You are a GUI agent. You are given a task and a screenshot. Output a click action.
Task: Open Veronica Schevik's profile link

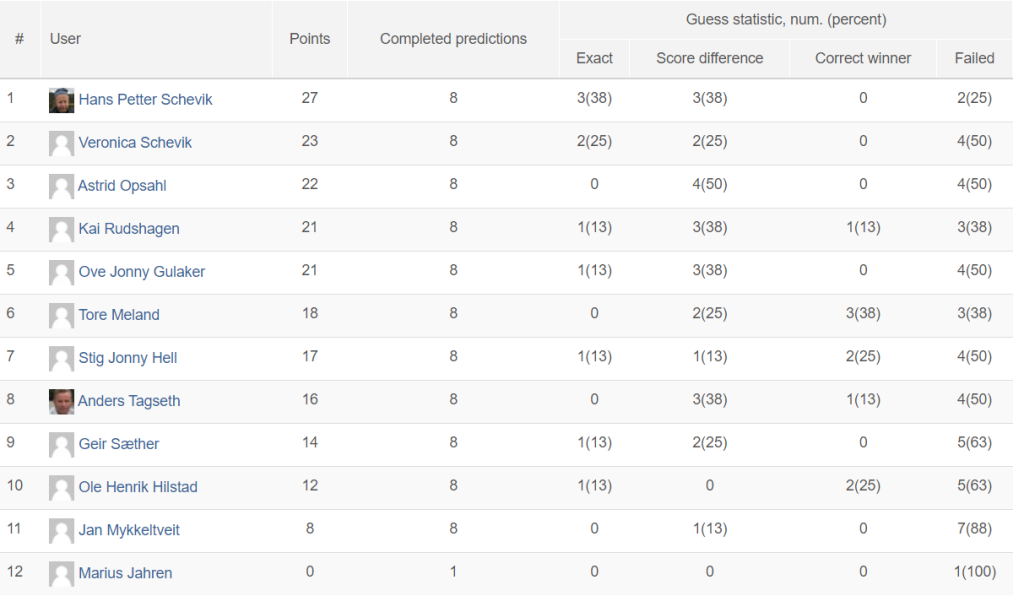[135, 143]
